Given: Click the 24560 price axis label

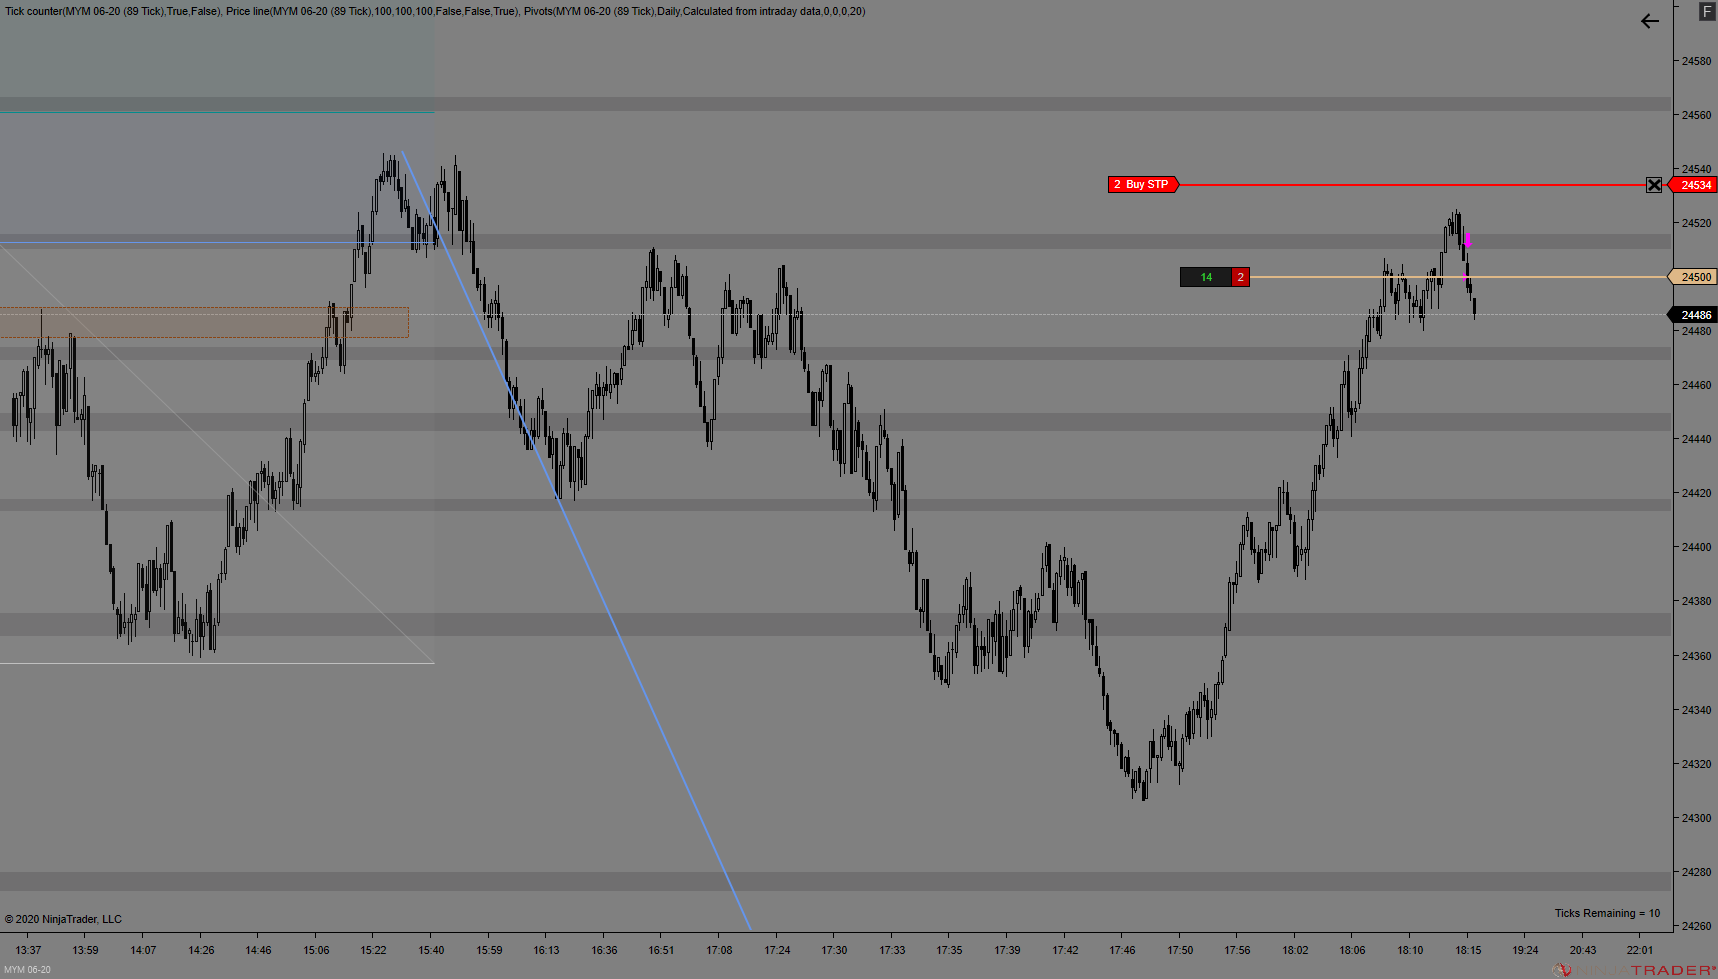Looking at the screenshot, I should point(1696,115).
